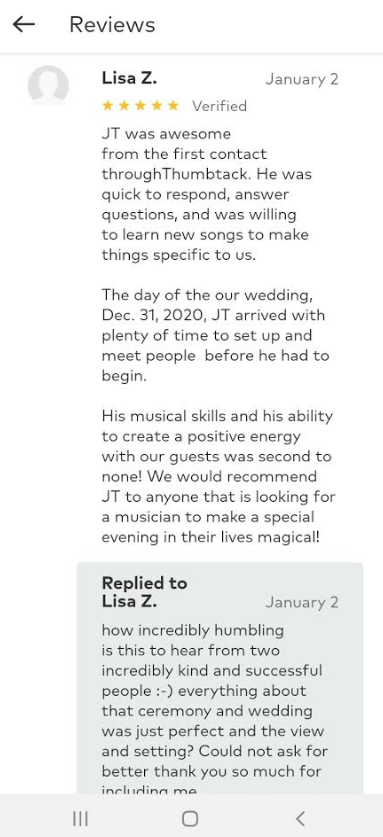Tap the first yellow rating star
Image resolution: width=383 pixels, height=837 pixels.
(x=107, y=106)
